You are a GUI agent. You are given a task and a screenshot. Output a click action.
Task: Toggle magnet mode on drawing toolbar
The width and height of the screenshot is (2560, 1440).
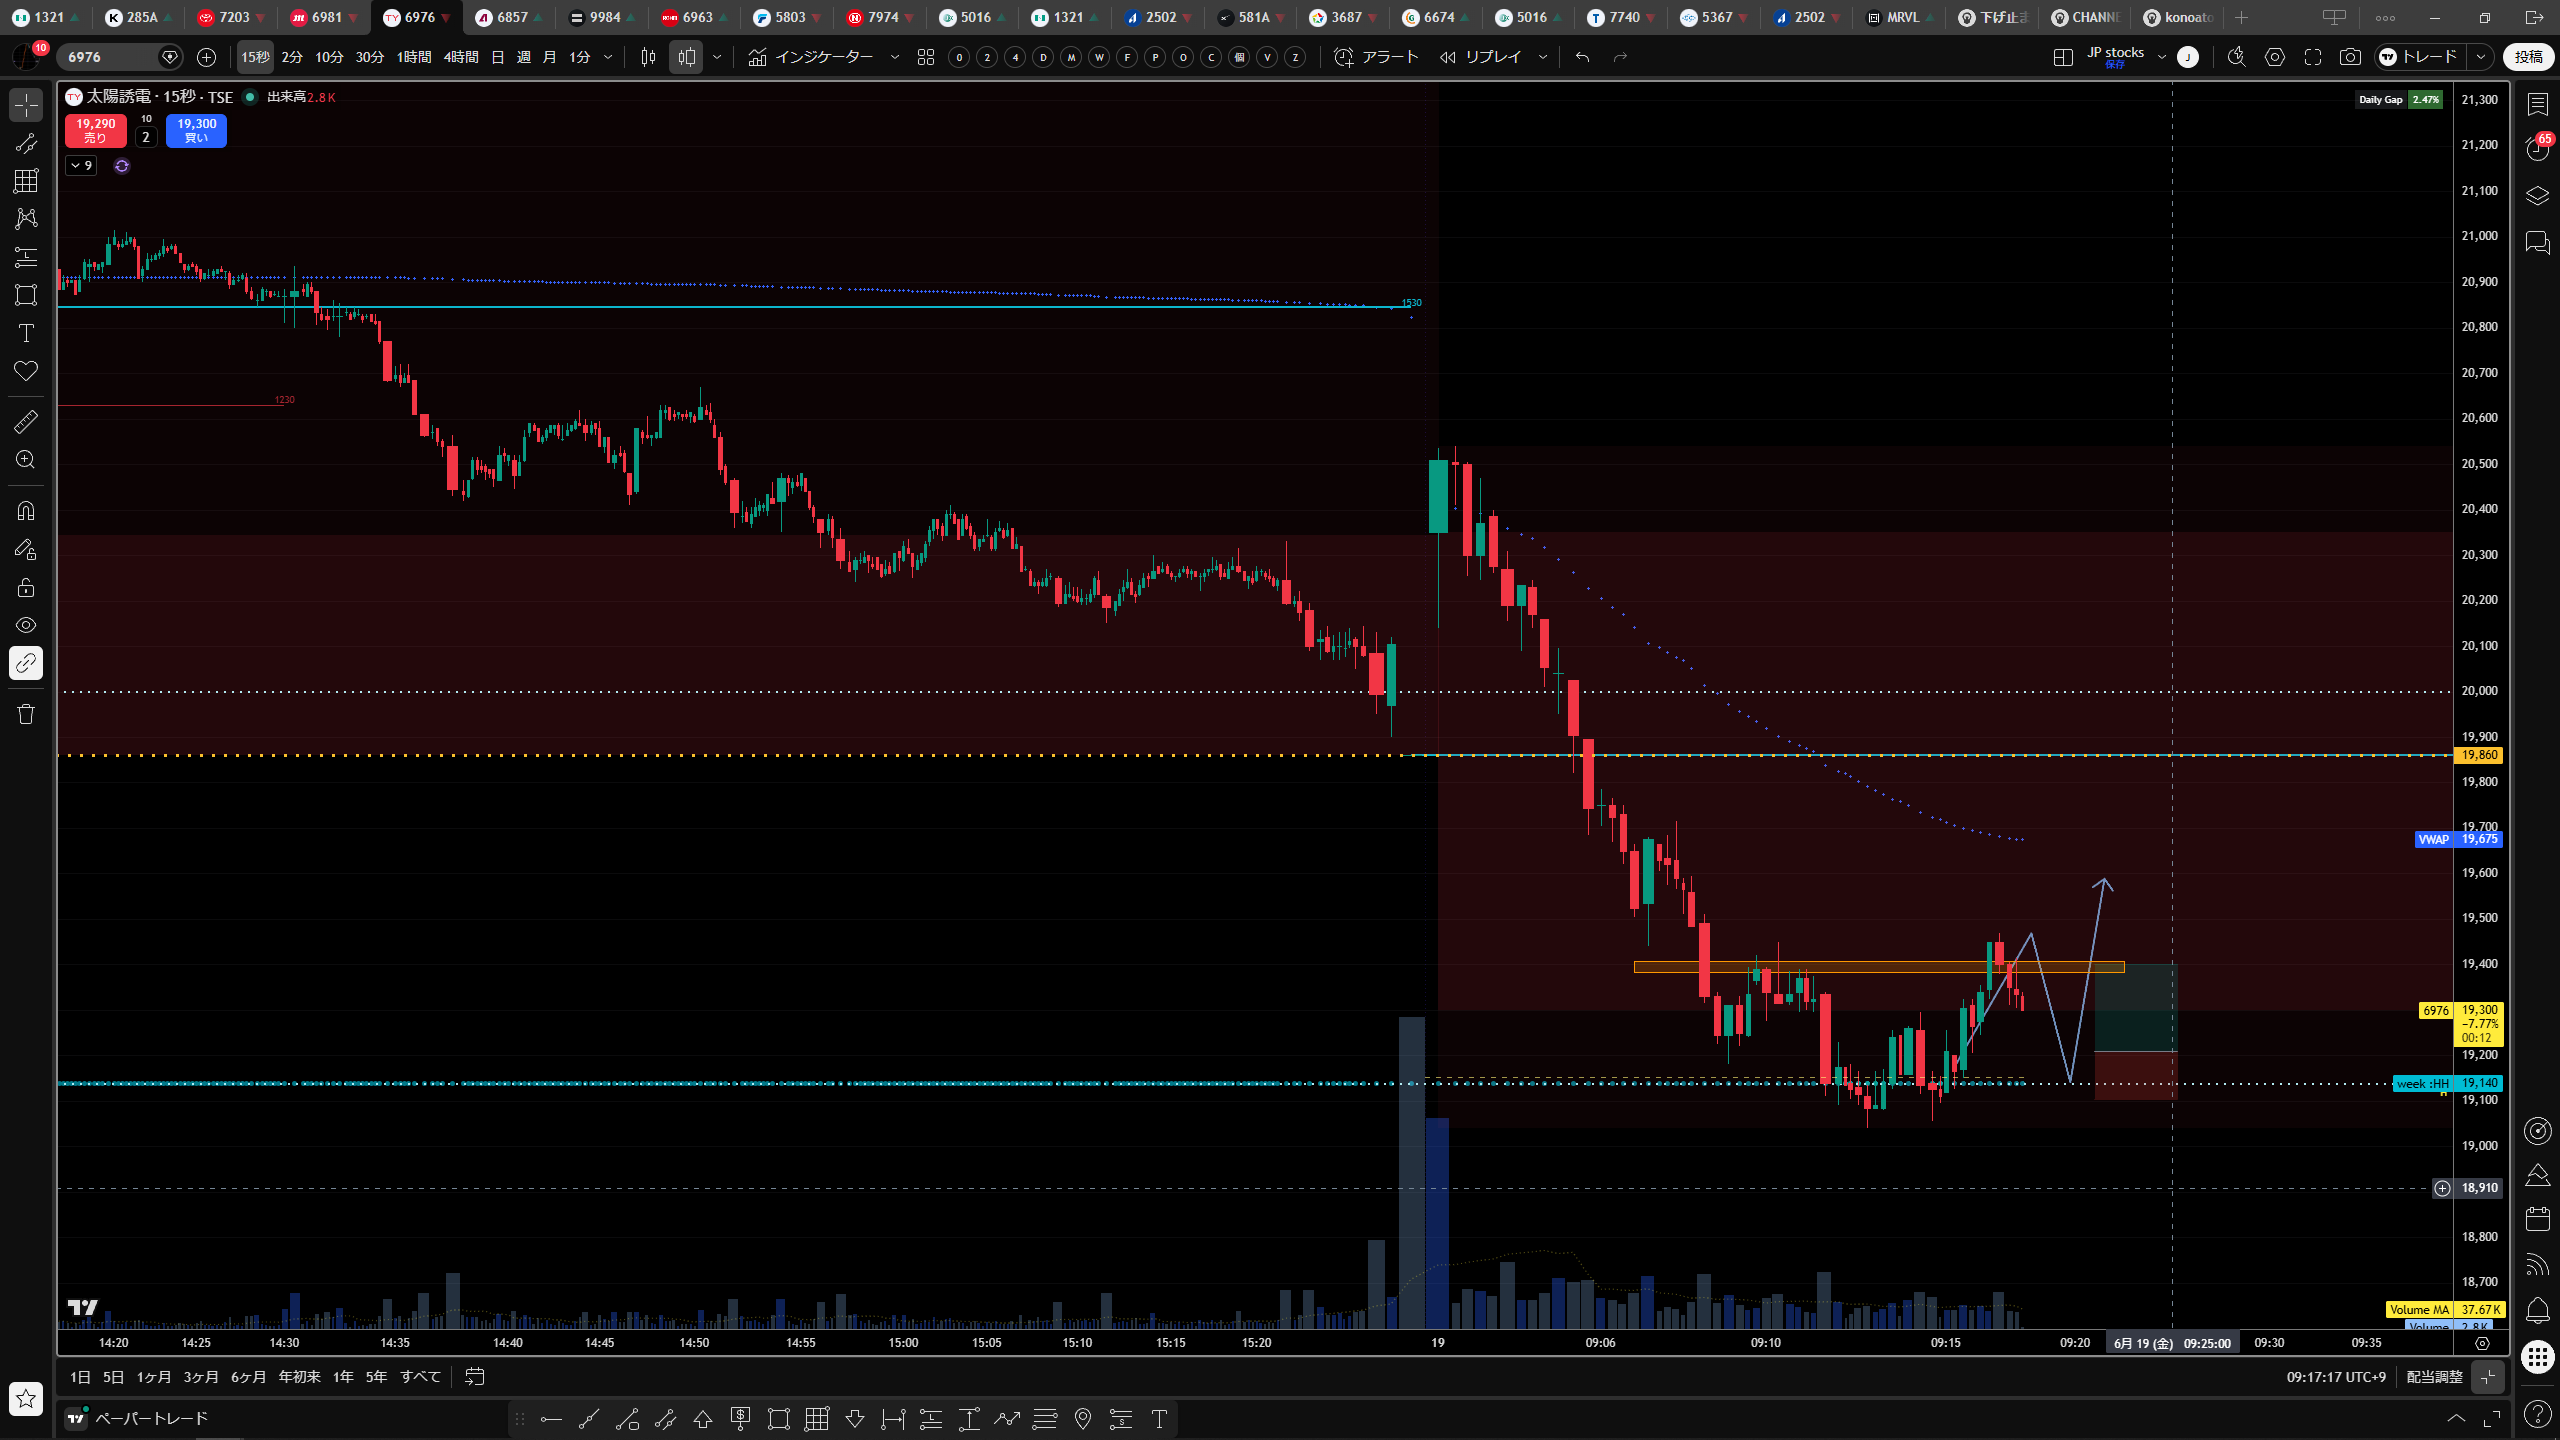coord(26,511)
